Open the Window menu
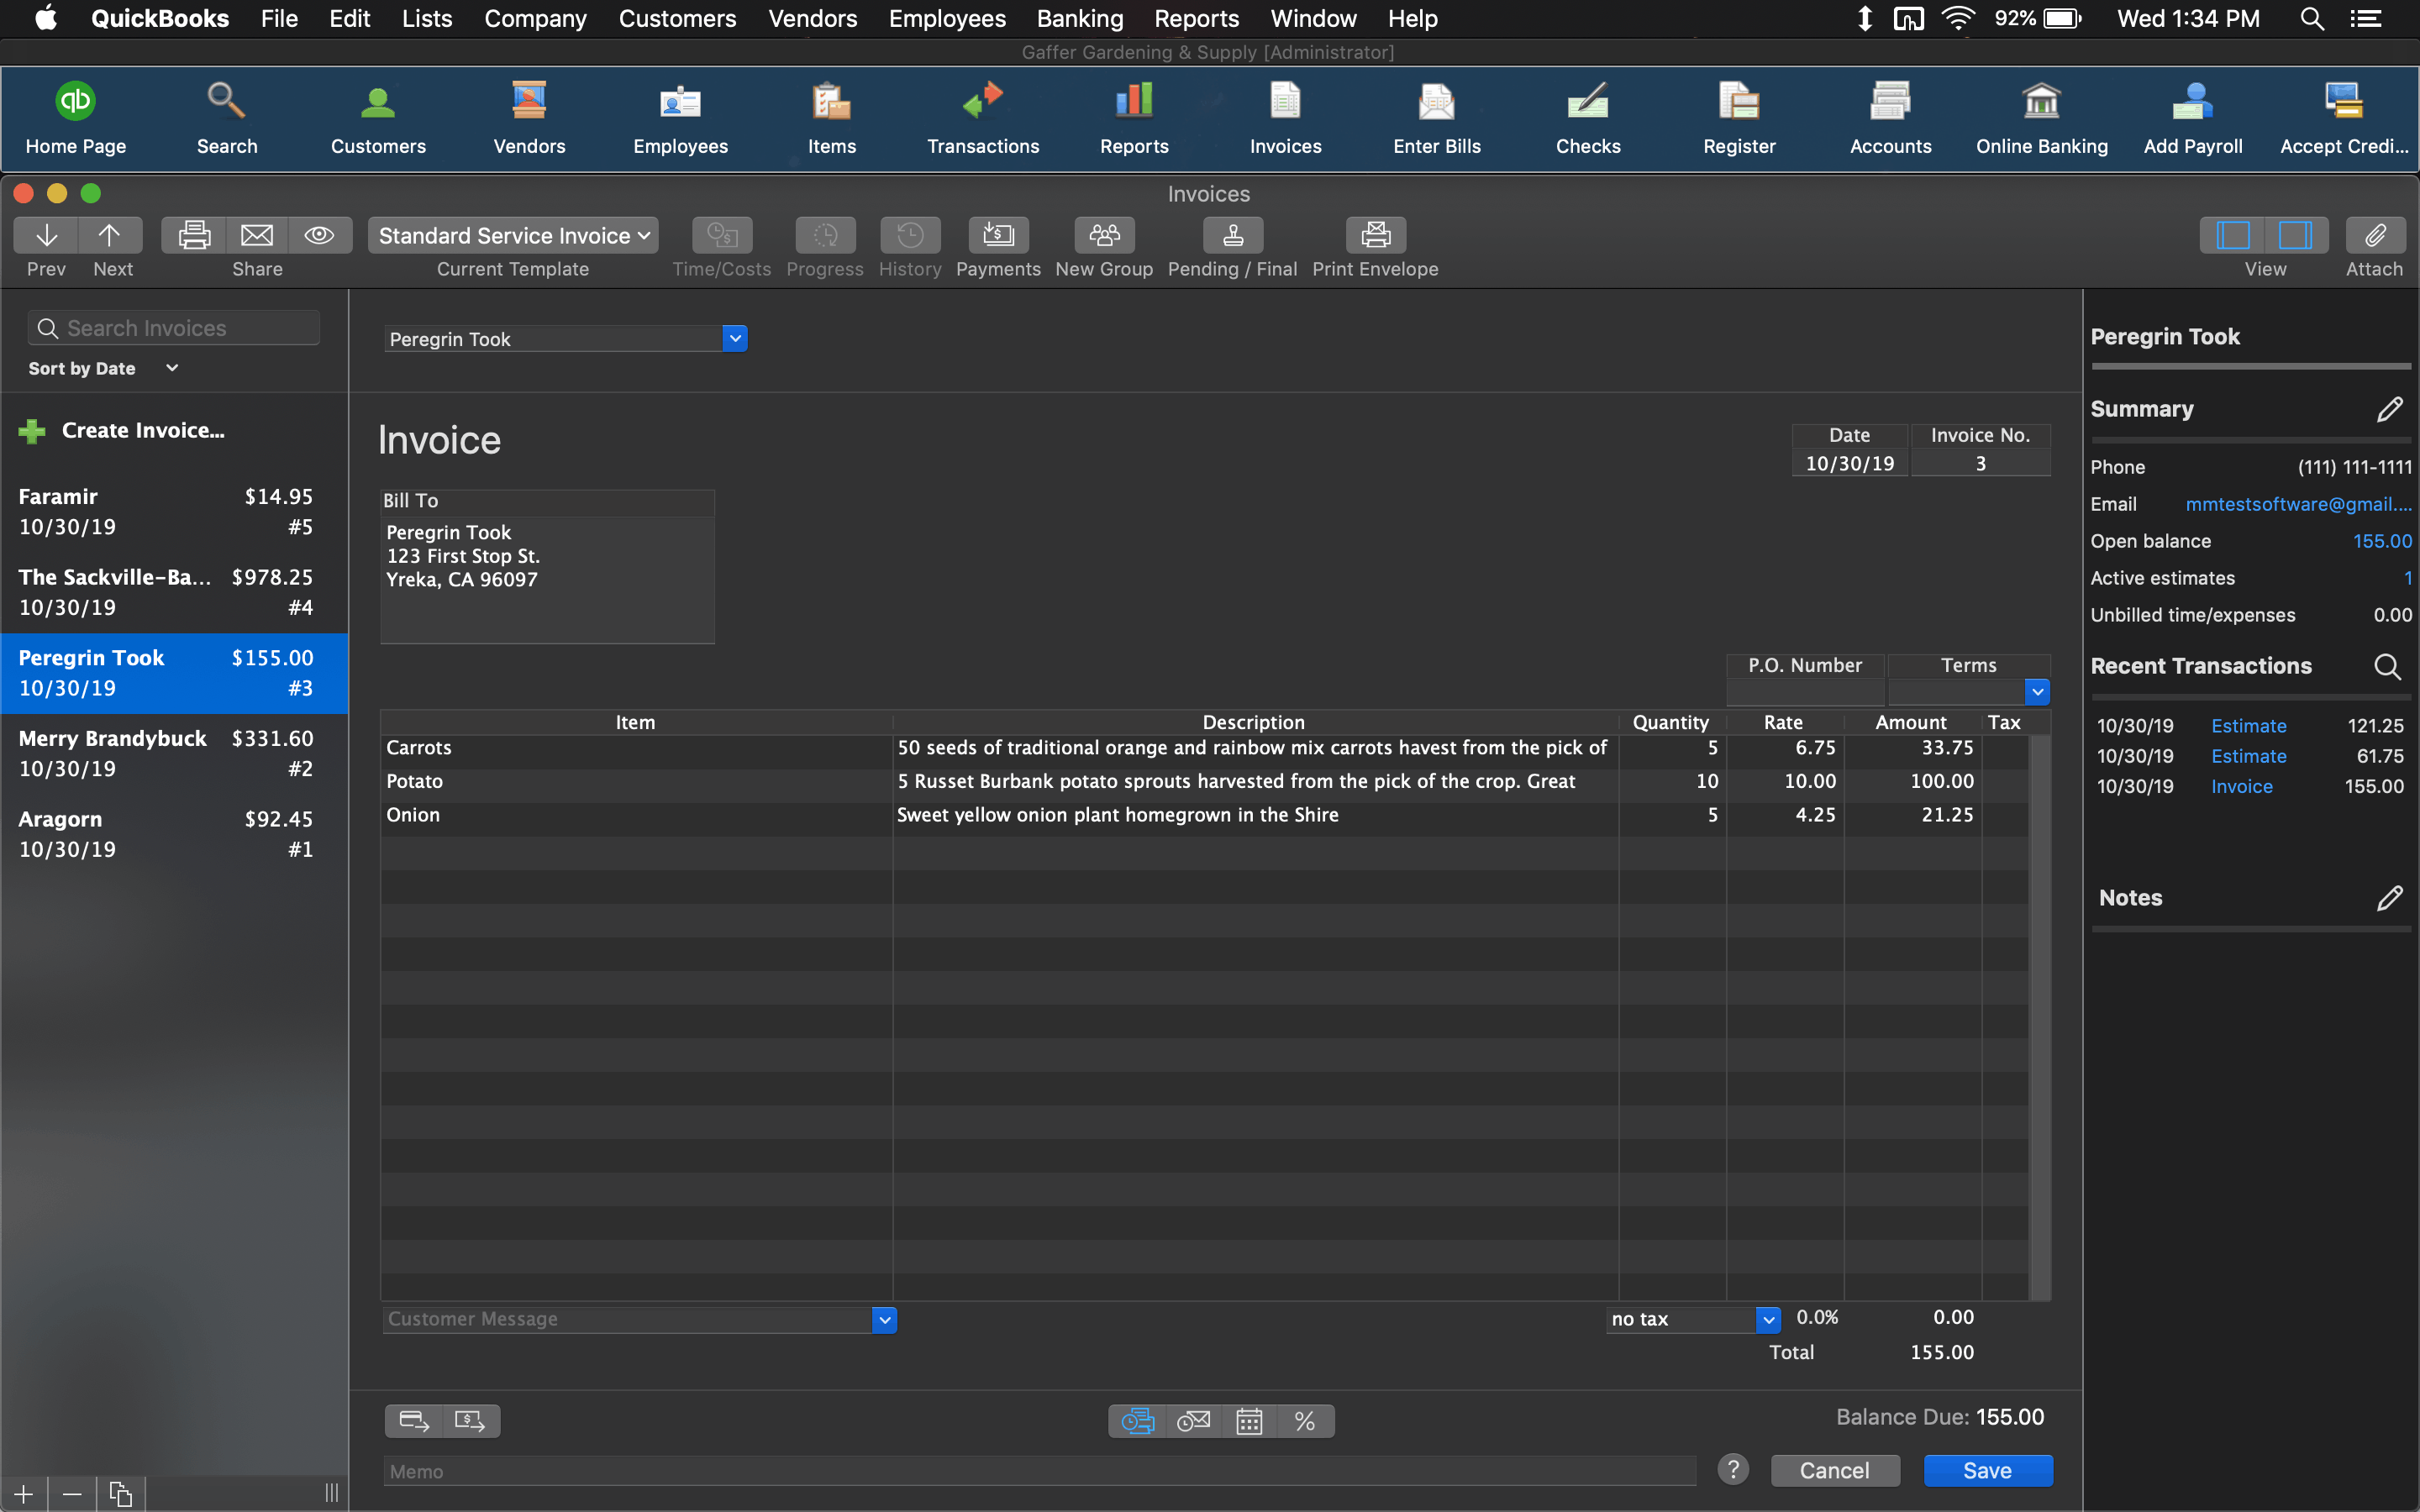 (x=1313, y=18)
